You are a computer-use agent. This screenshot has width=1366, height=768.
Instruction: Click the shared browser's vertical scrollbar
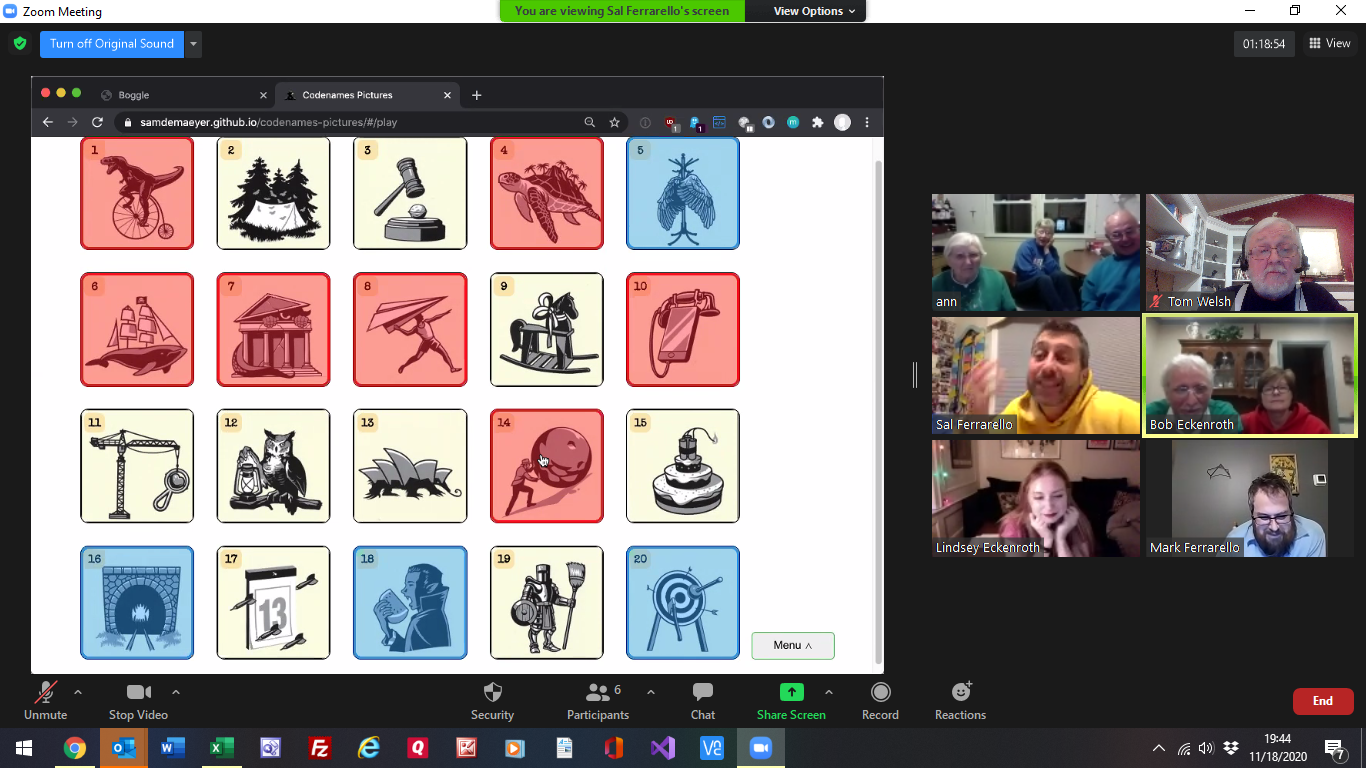coord(879,410)
